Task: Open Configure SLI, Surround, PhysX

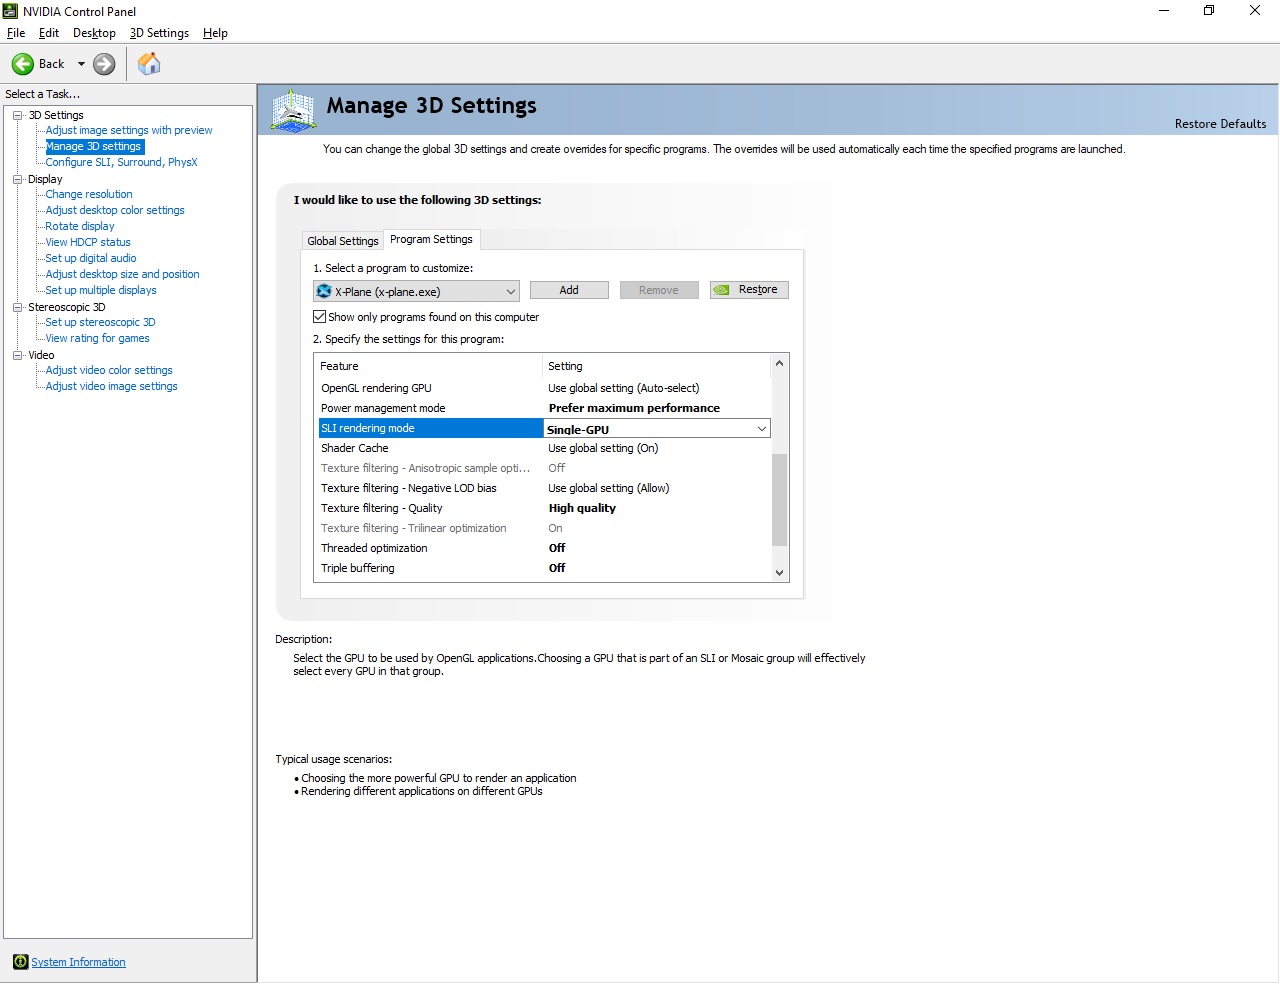Action: pos(121,162)
